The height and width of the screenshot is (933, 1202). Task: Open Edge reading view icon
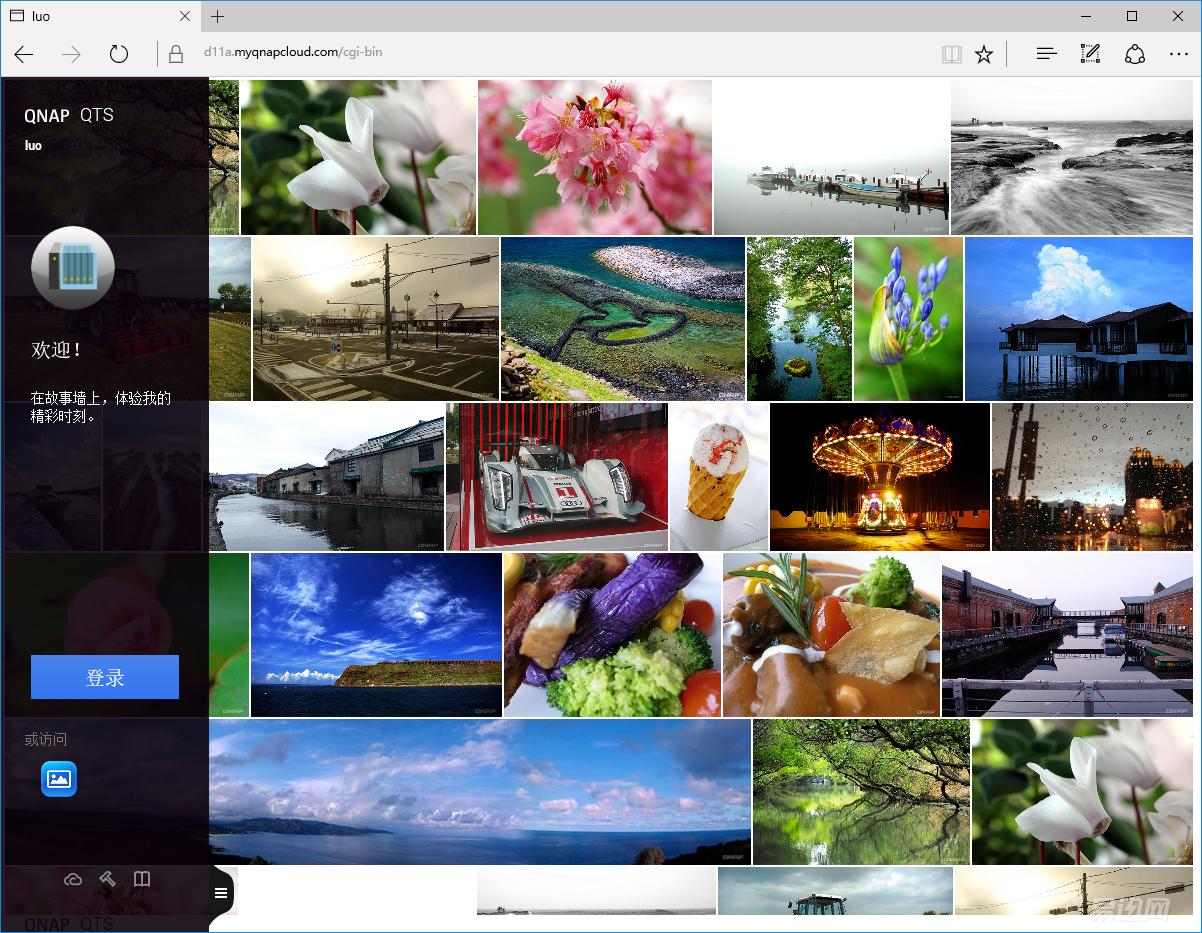(951, 54)
